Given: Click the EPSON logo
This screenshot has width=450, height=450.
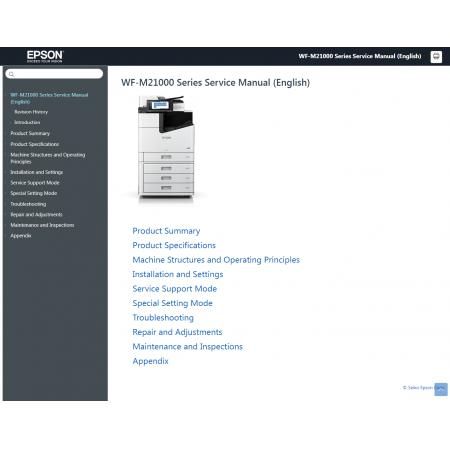Looking at the screenshot, I should 45,56.
